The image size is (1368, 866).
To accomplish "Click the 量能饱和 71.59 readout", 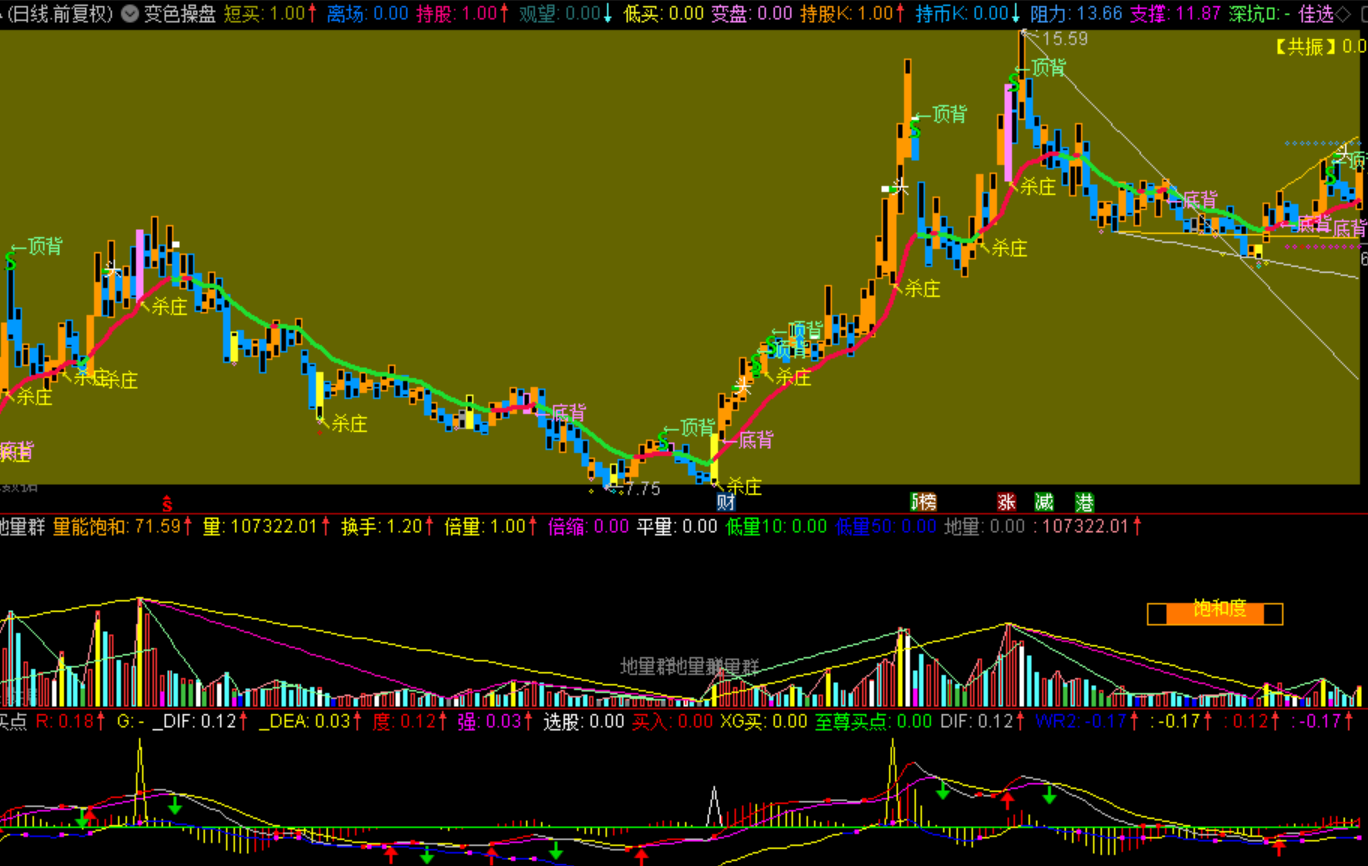I will point(116,526).
